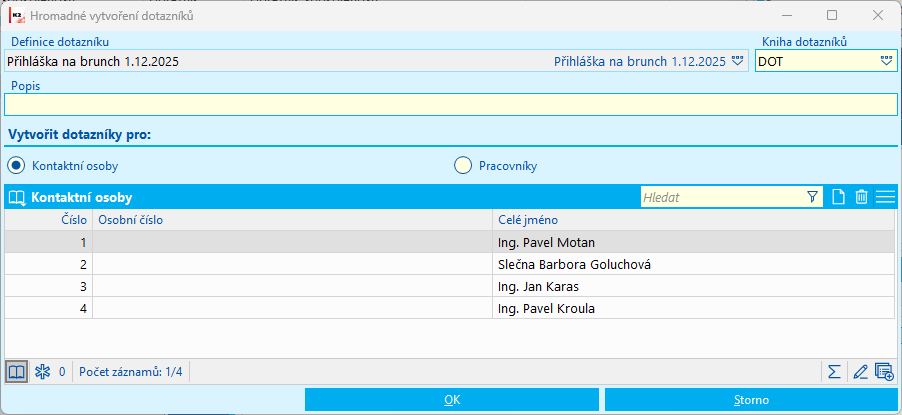Click the OK button
The image size is (902, 415).
452,399
